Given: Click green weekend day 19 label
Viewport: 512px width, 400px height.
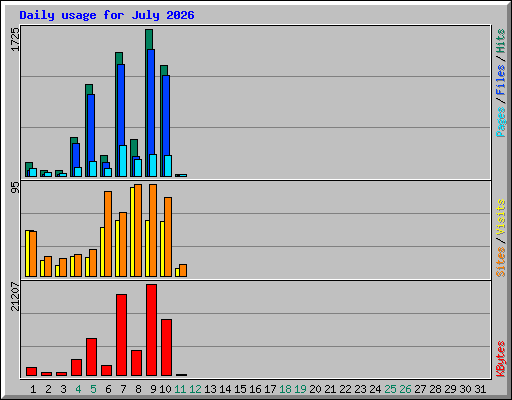Looking at the screenshot, I should point(300,389).
